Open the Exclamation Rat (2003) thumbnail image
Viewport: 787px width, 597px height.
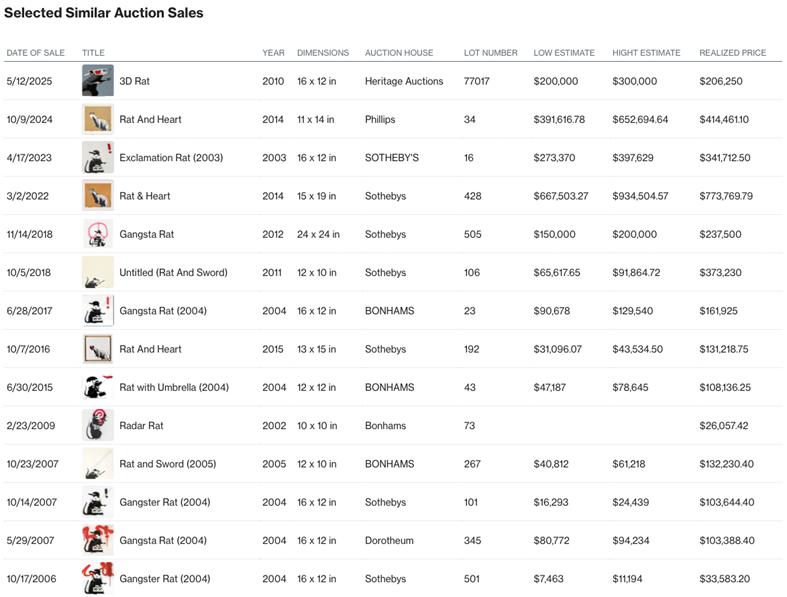pyautogui.click(x=98, y=158)
